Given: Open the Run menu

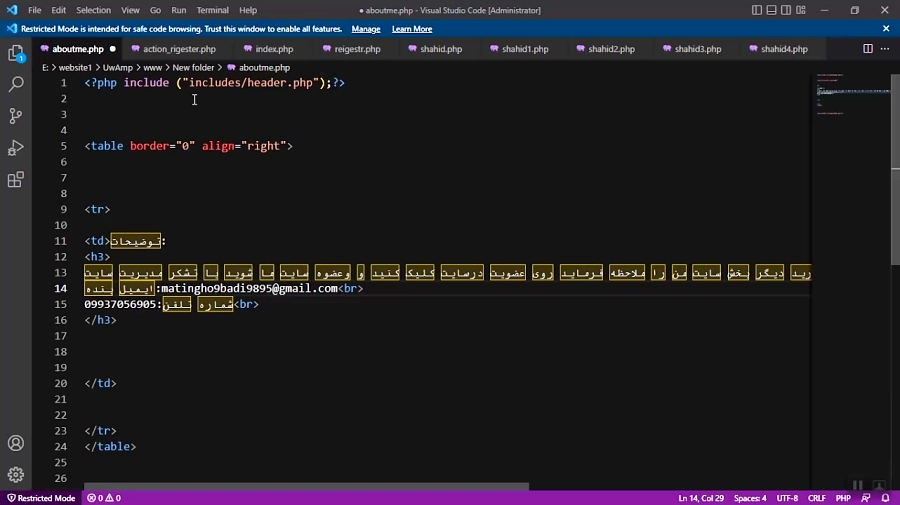Looking at the screenshot, I should tap(179, 10).
